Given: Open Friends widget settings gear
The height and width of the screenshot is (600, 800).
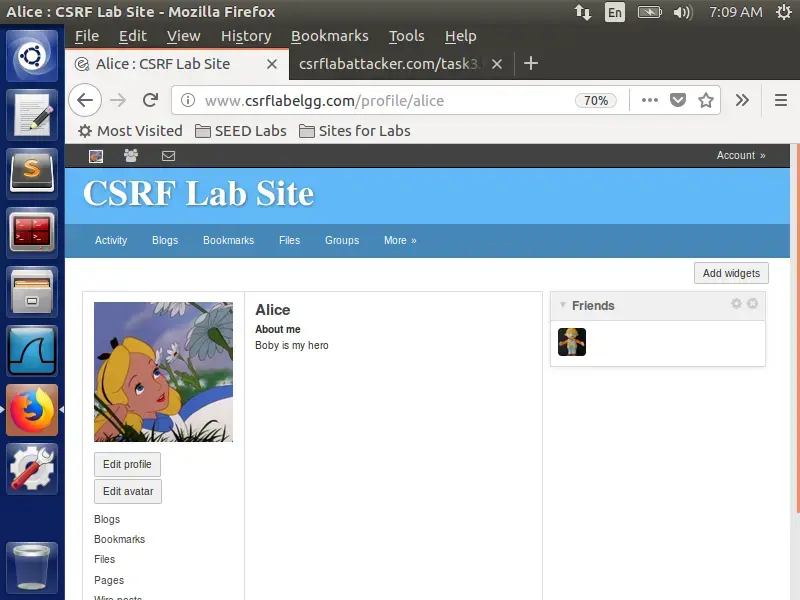Looking at the screenshot, I should click(736, 304).
